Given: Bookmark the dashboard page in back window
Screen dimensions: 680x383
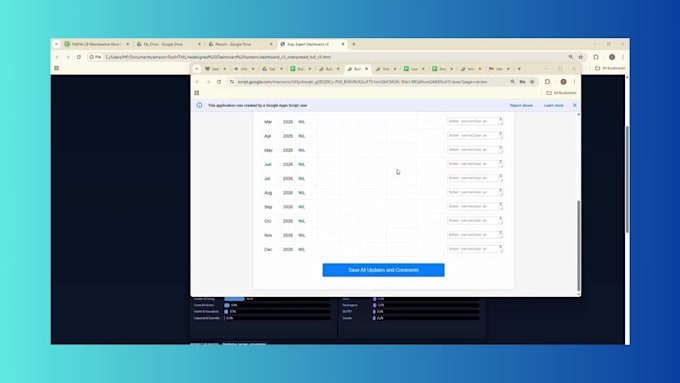Looking at the screenshot, I should [x=581, y=57].
